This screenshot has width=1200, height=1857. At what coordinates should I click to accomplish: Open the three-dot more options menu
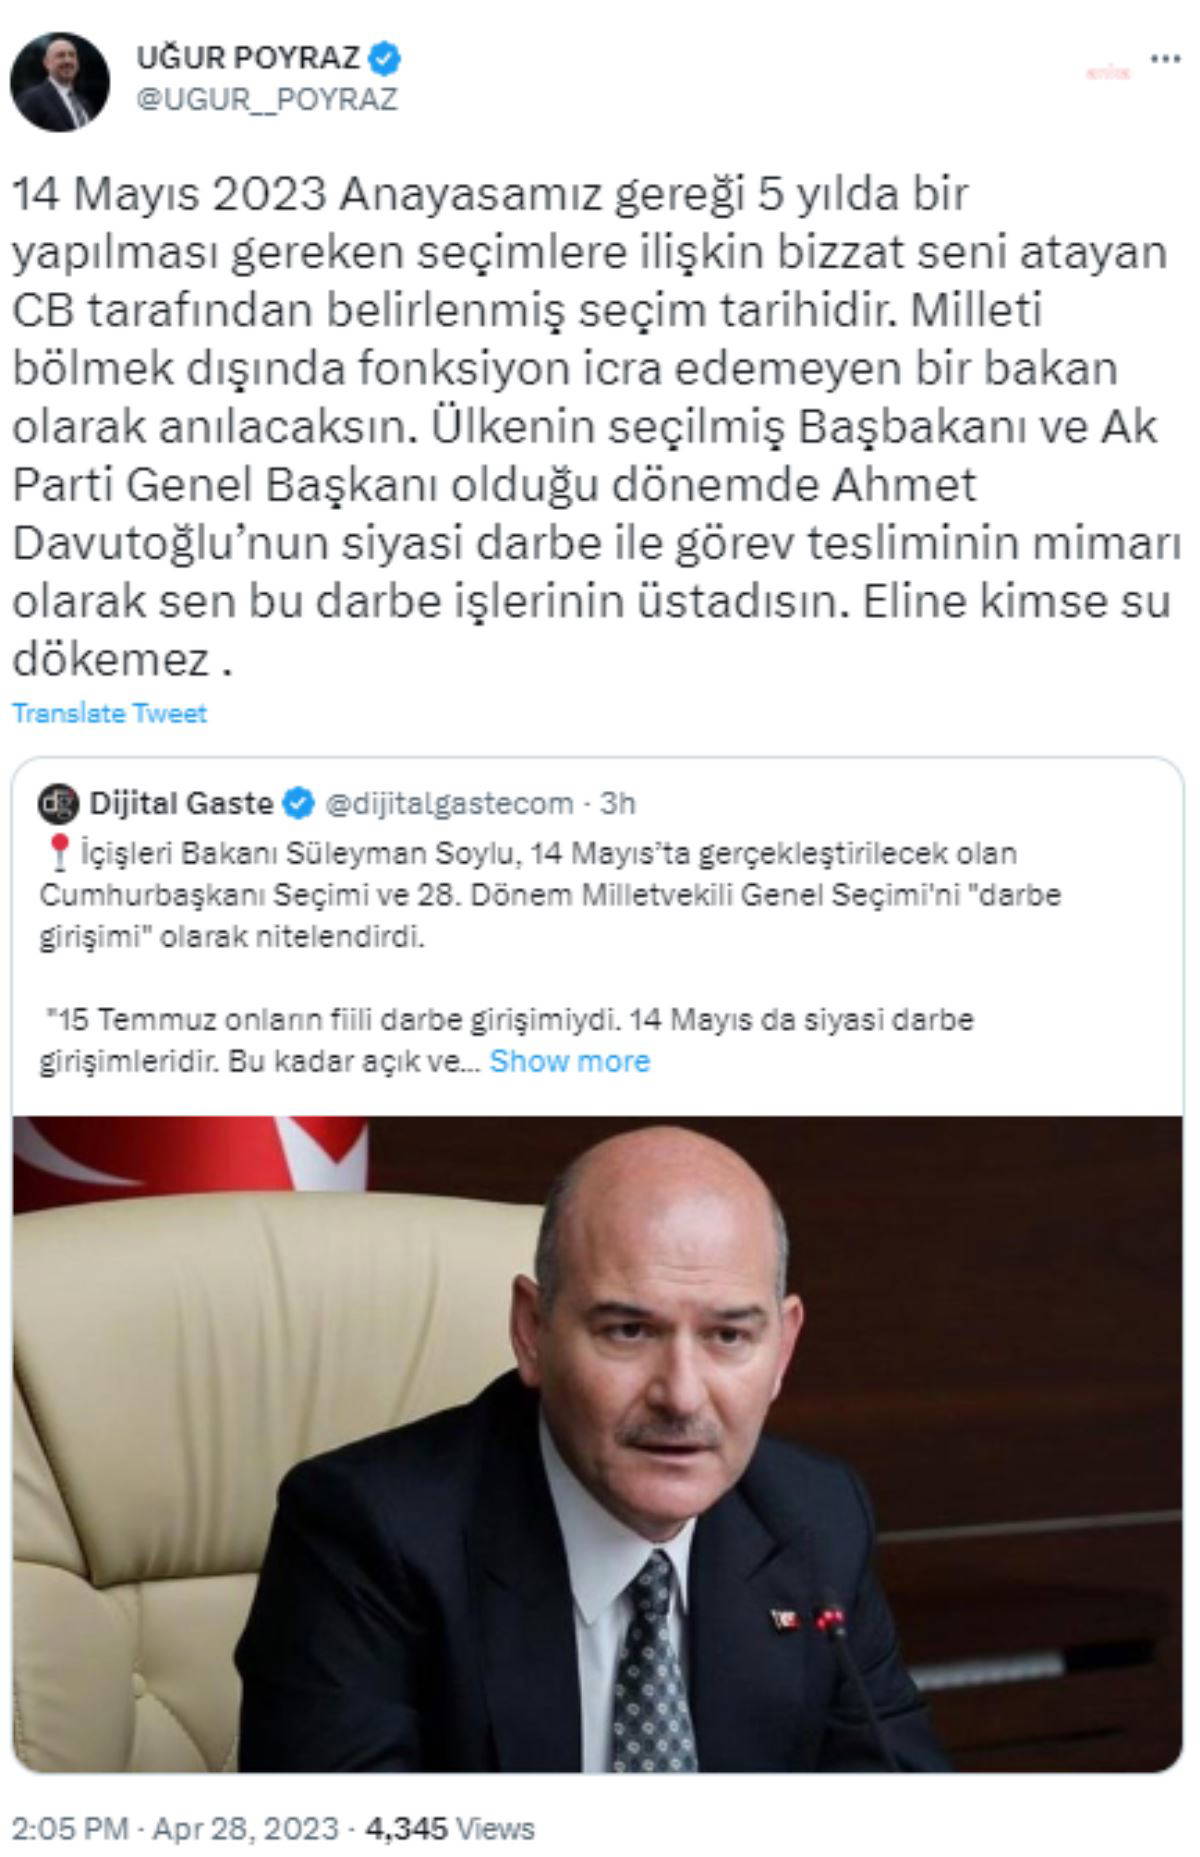pyautogui.click(x=1165, y=60)
